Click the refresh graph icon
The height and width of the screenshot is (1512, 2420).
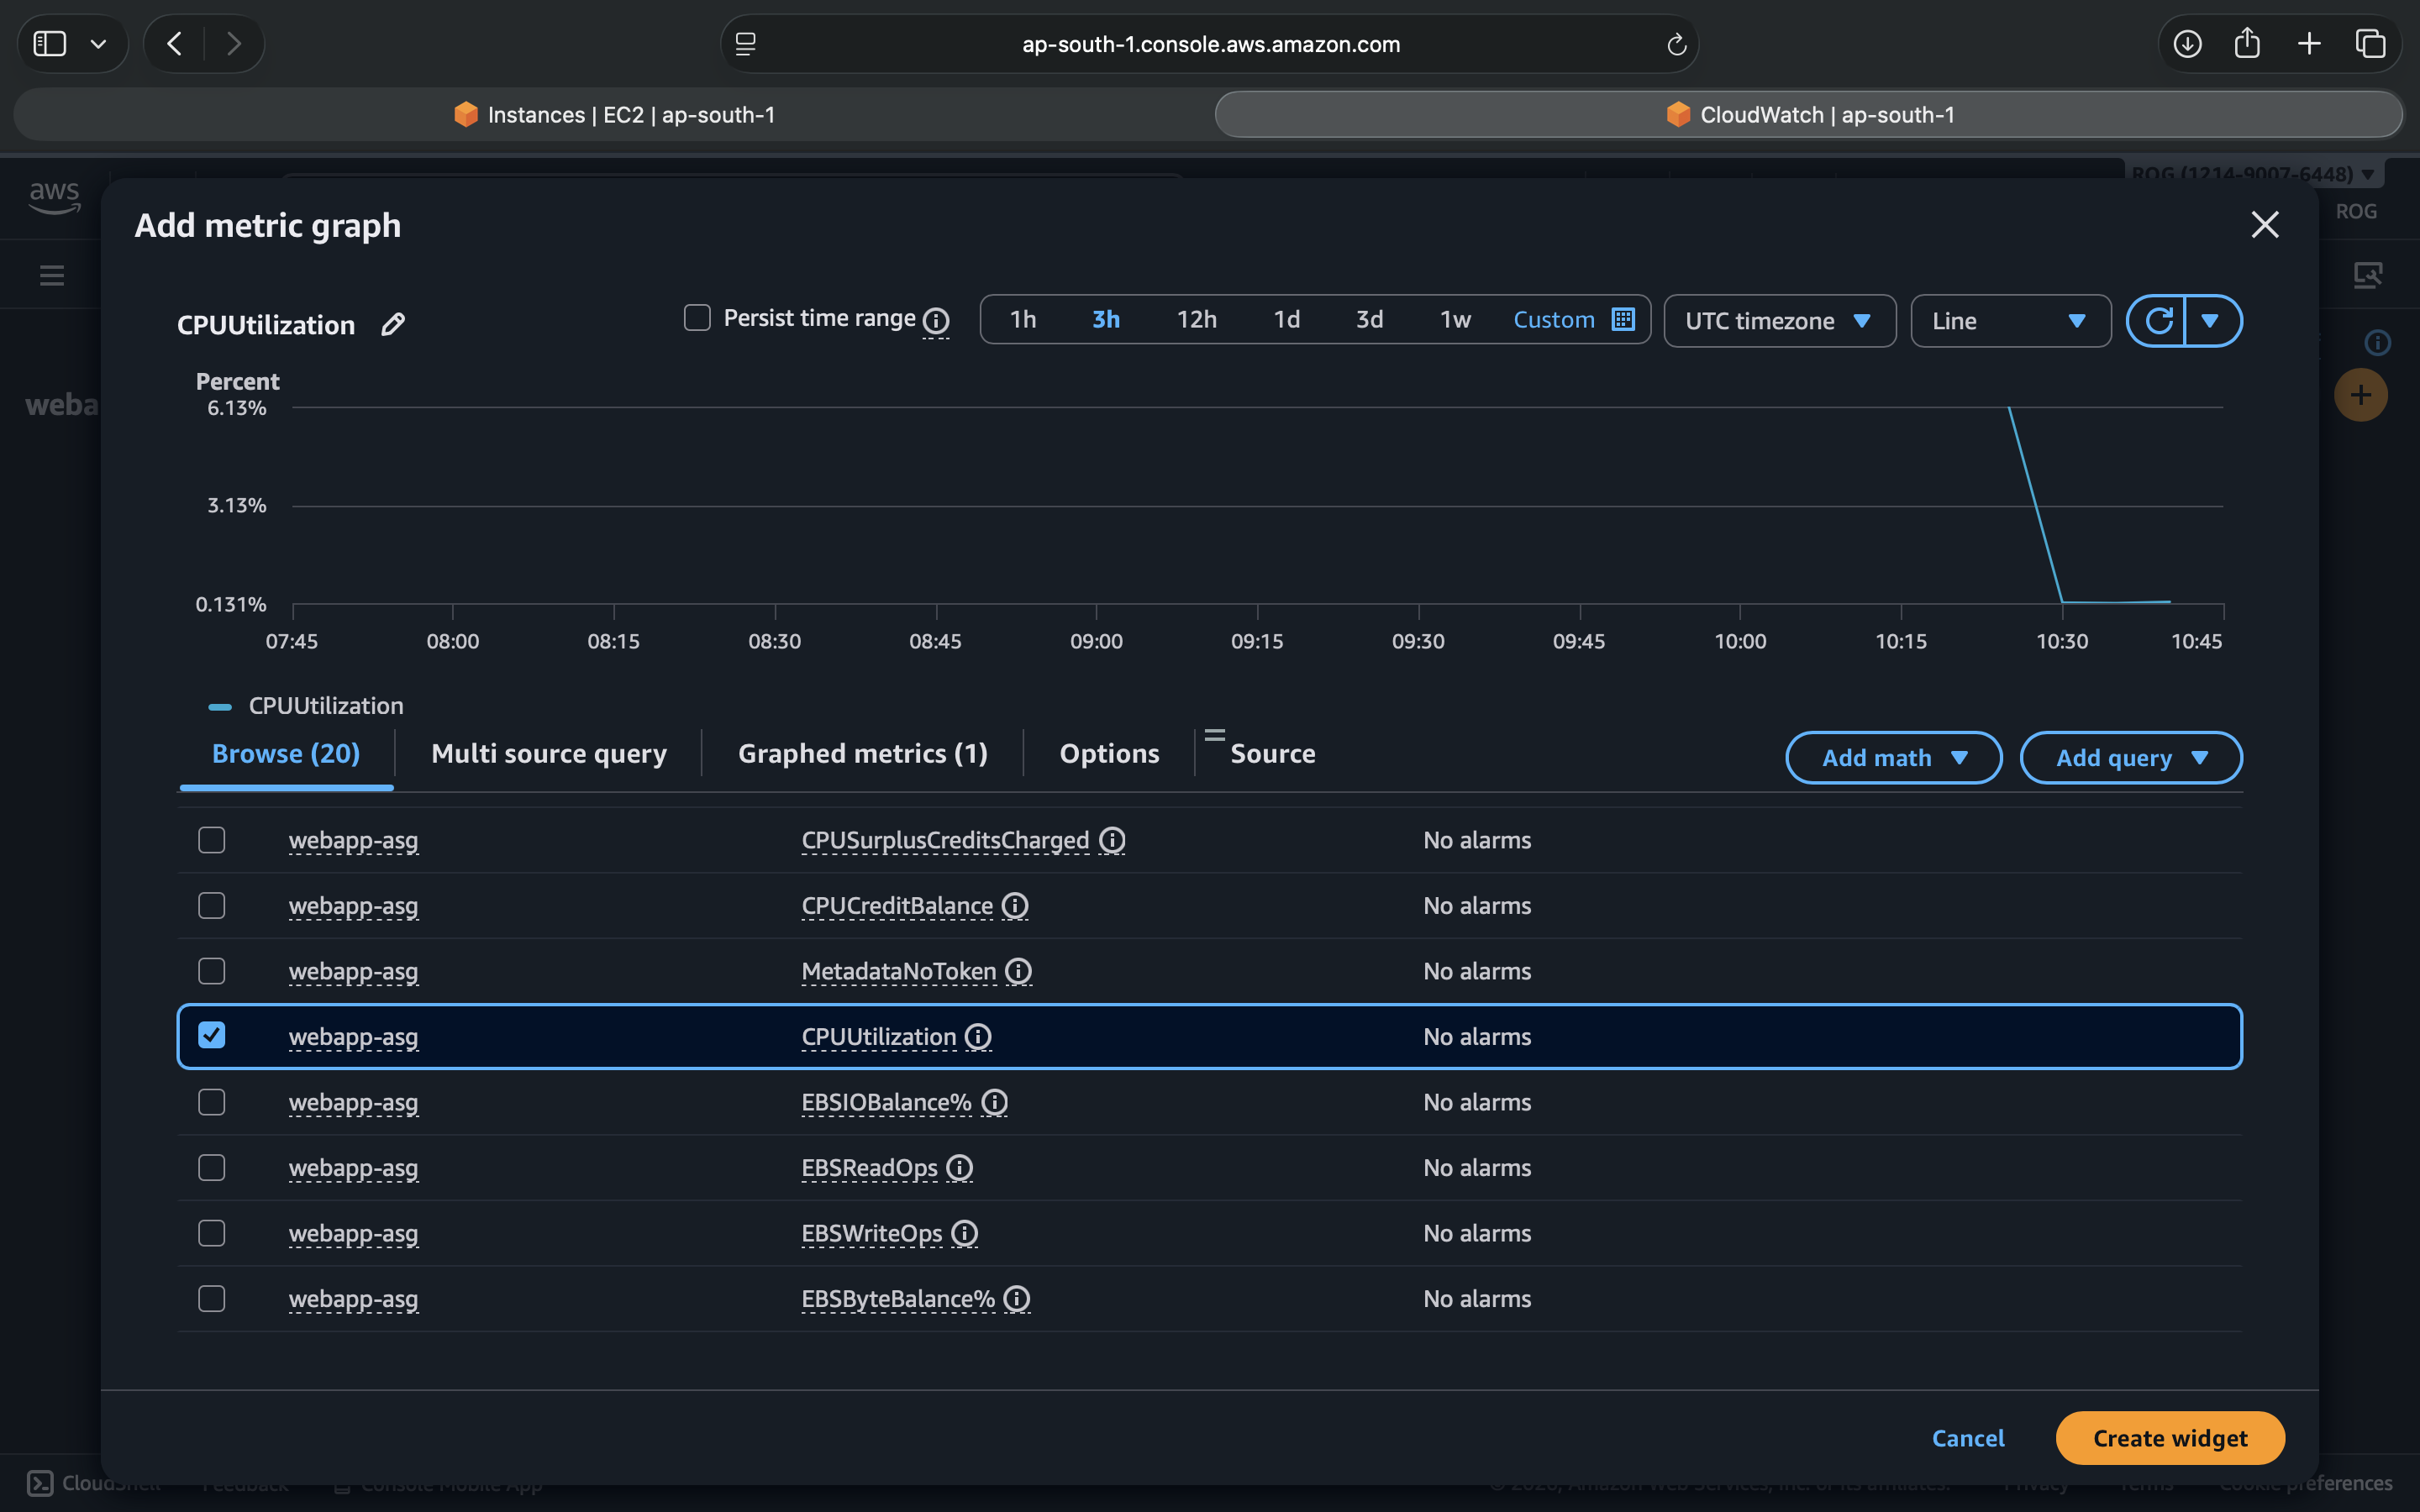click(x=2158, y=321)
